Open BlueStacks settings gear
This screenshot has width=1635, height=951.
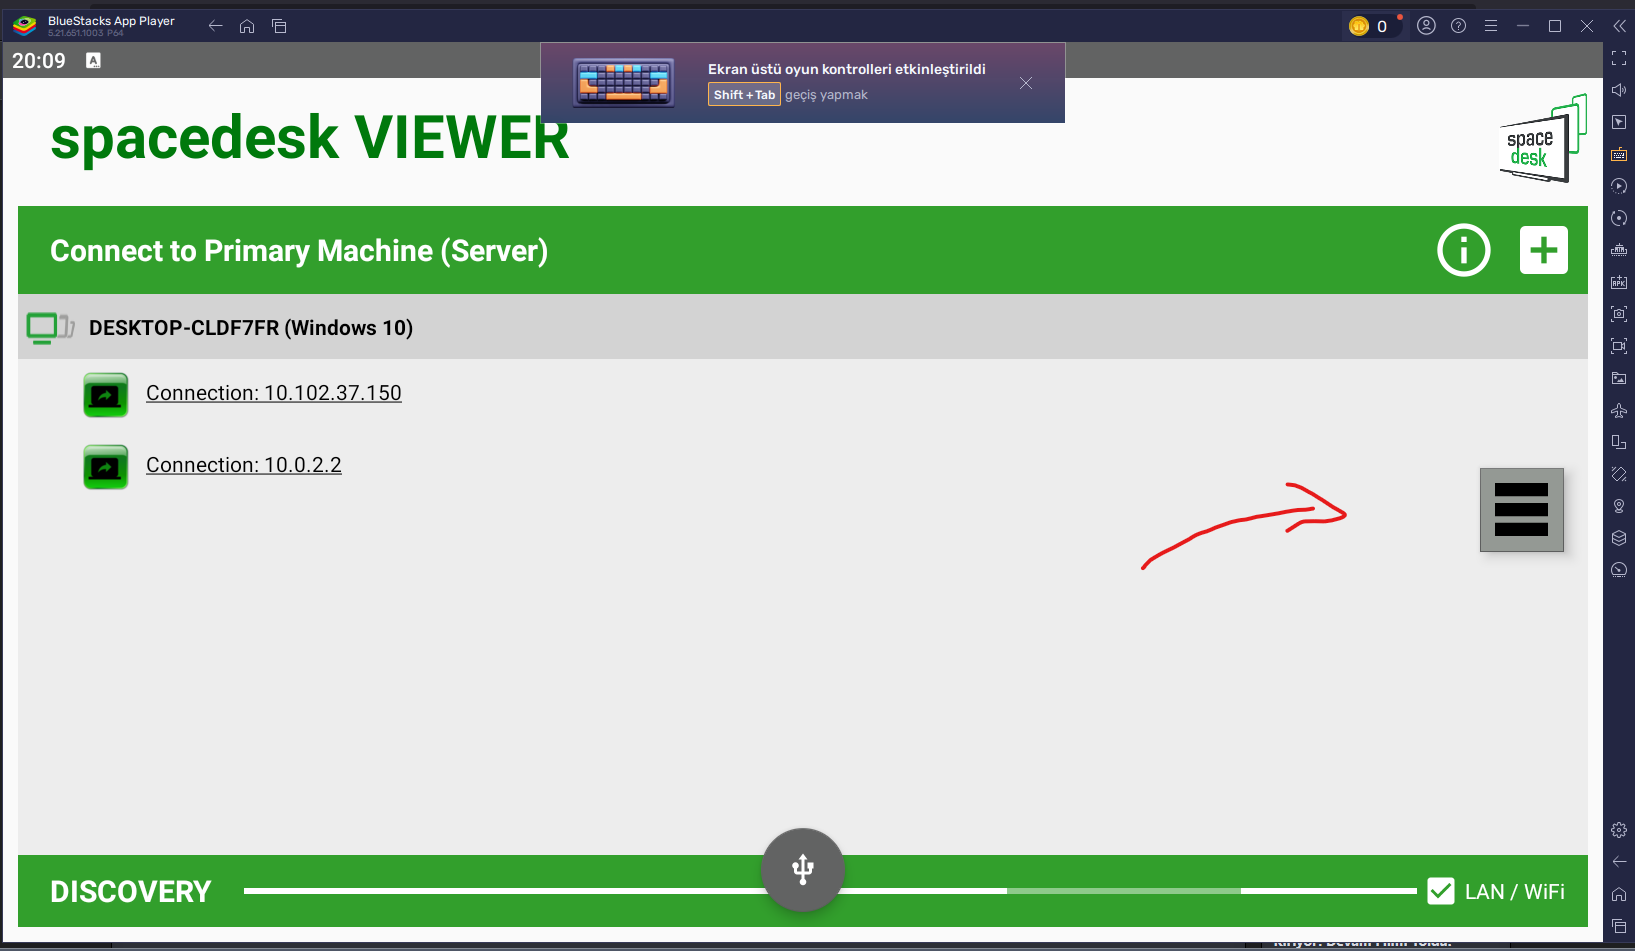click(x=1619, y=830)
